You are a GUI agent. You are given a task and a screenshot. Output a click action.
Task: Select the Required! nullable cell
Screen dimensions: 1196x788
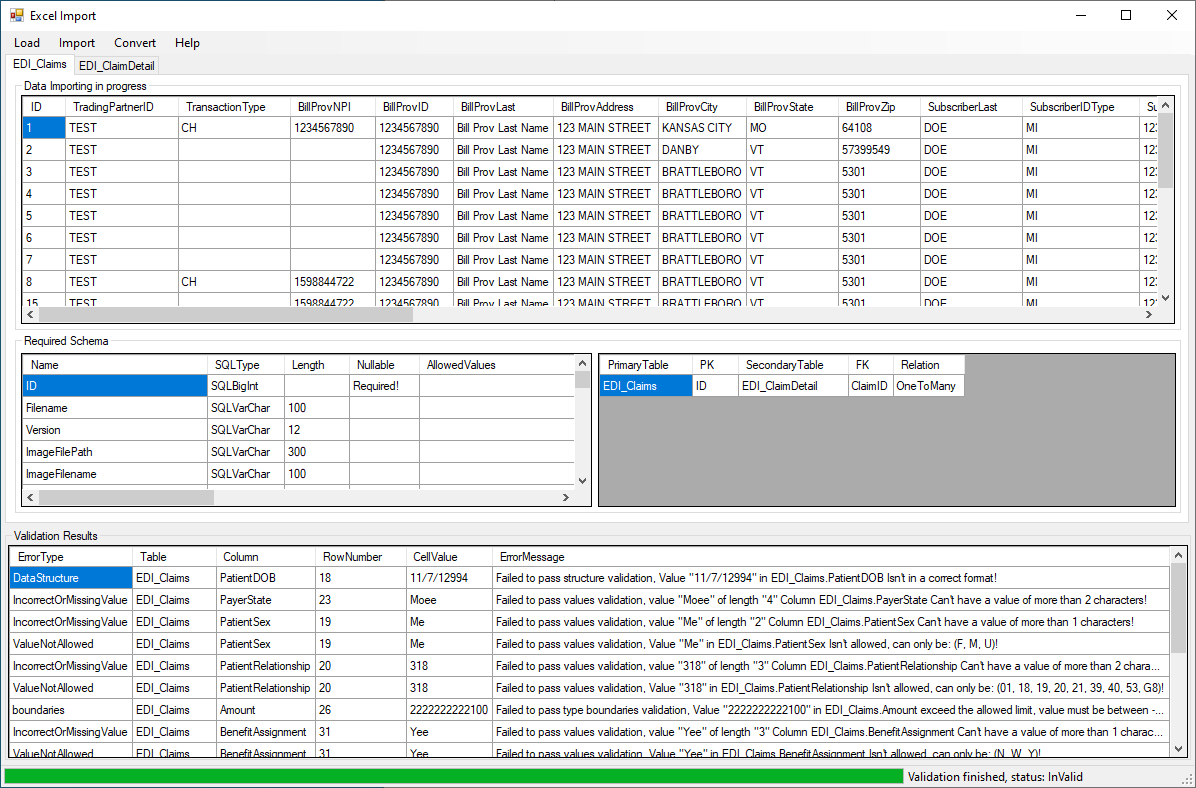tap(384, 386)
